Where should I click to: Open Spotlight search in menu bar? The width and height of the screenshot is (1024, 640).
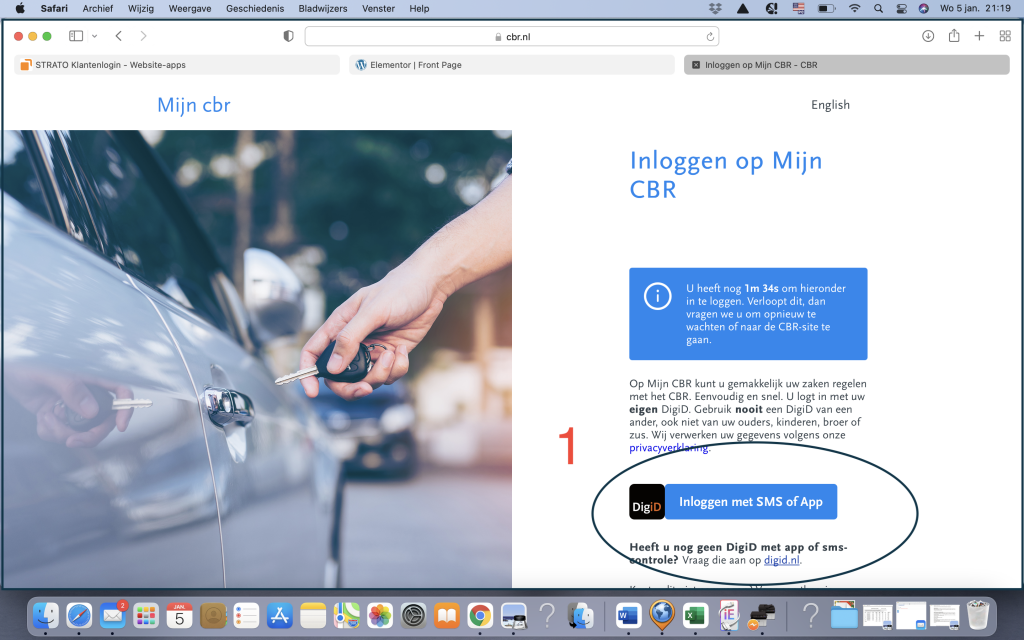(x=878, y=8)
